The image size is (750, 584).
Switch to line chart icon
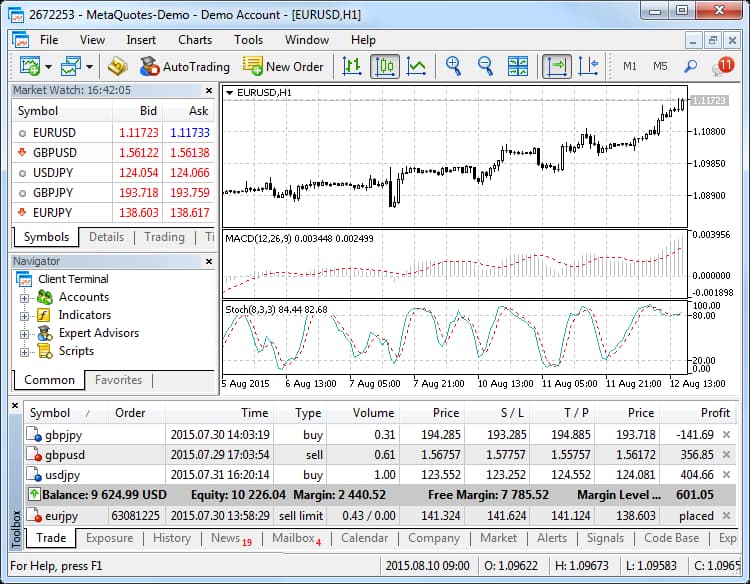(417, 67)
